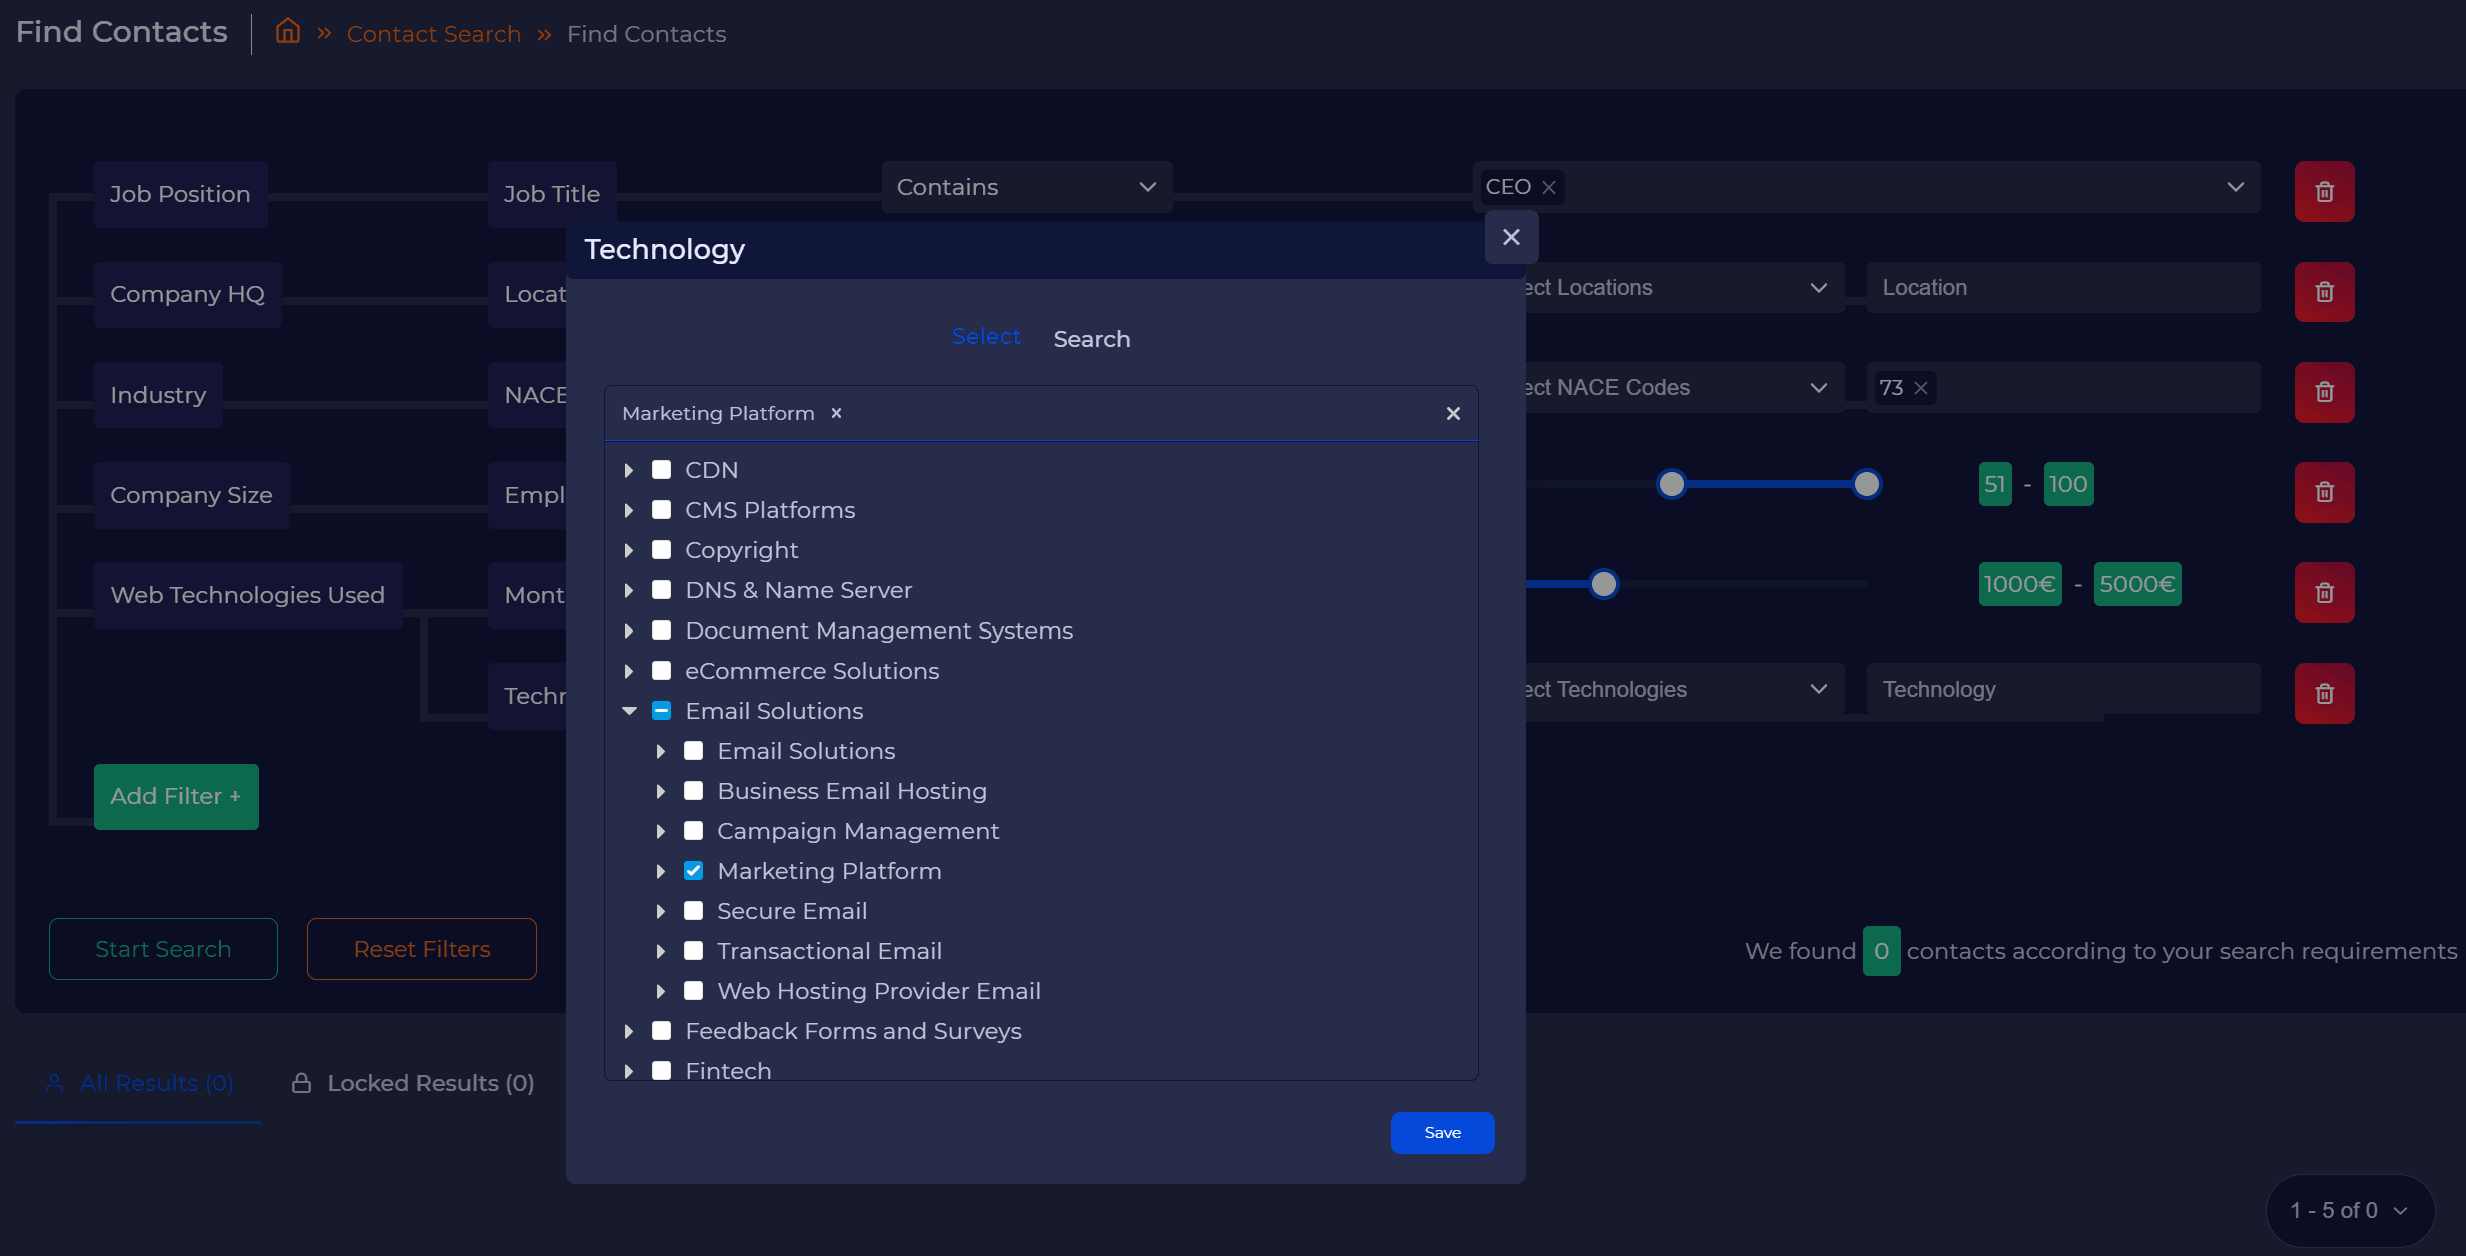The height and width of the screenshot is (1256, 2466).
Task: Remove NACE code 73 tag
Action: [1921, 388]
